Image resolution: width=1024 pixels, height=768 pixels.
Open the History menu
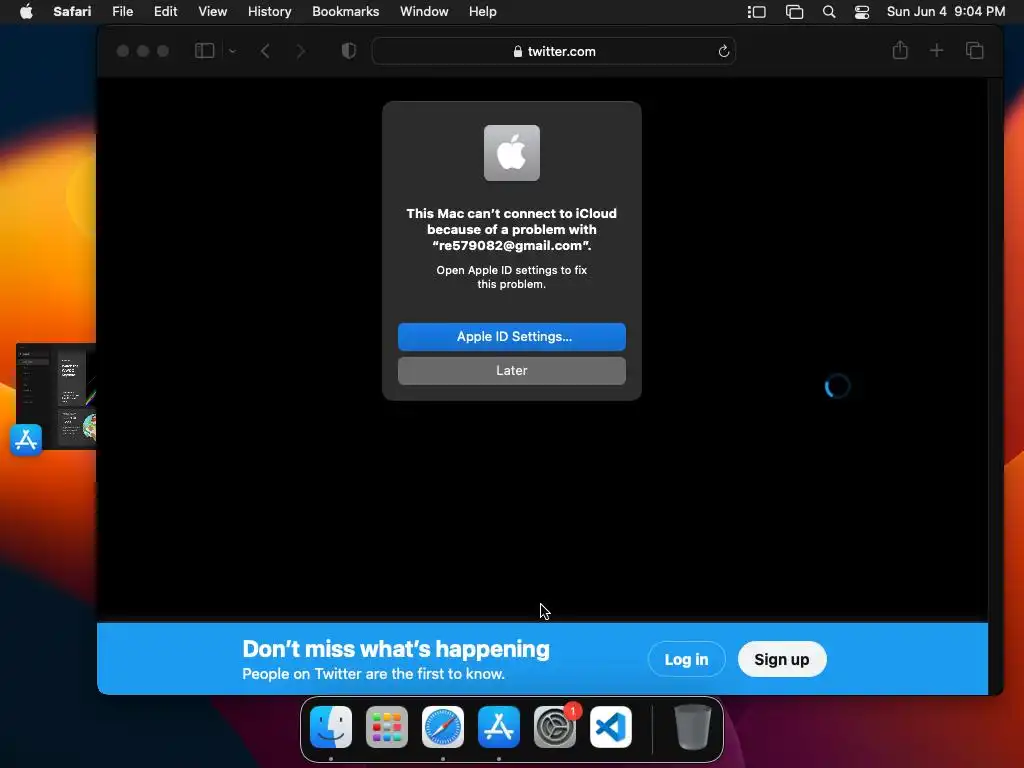pyautogui.click(x=269, y=12)
